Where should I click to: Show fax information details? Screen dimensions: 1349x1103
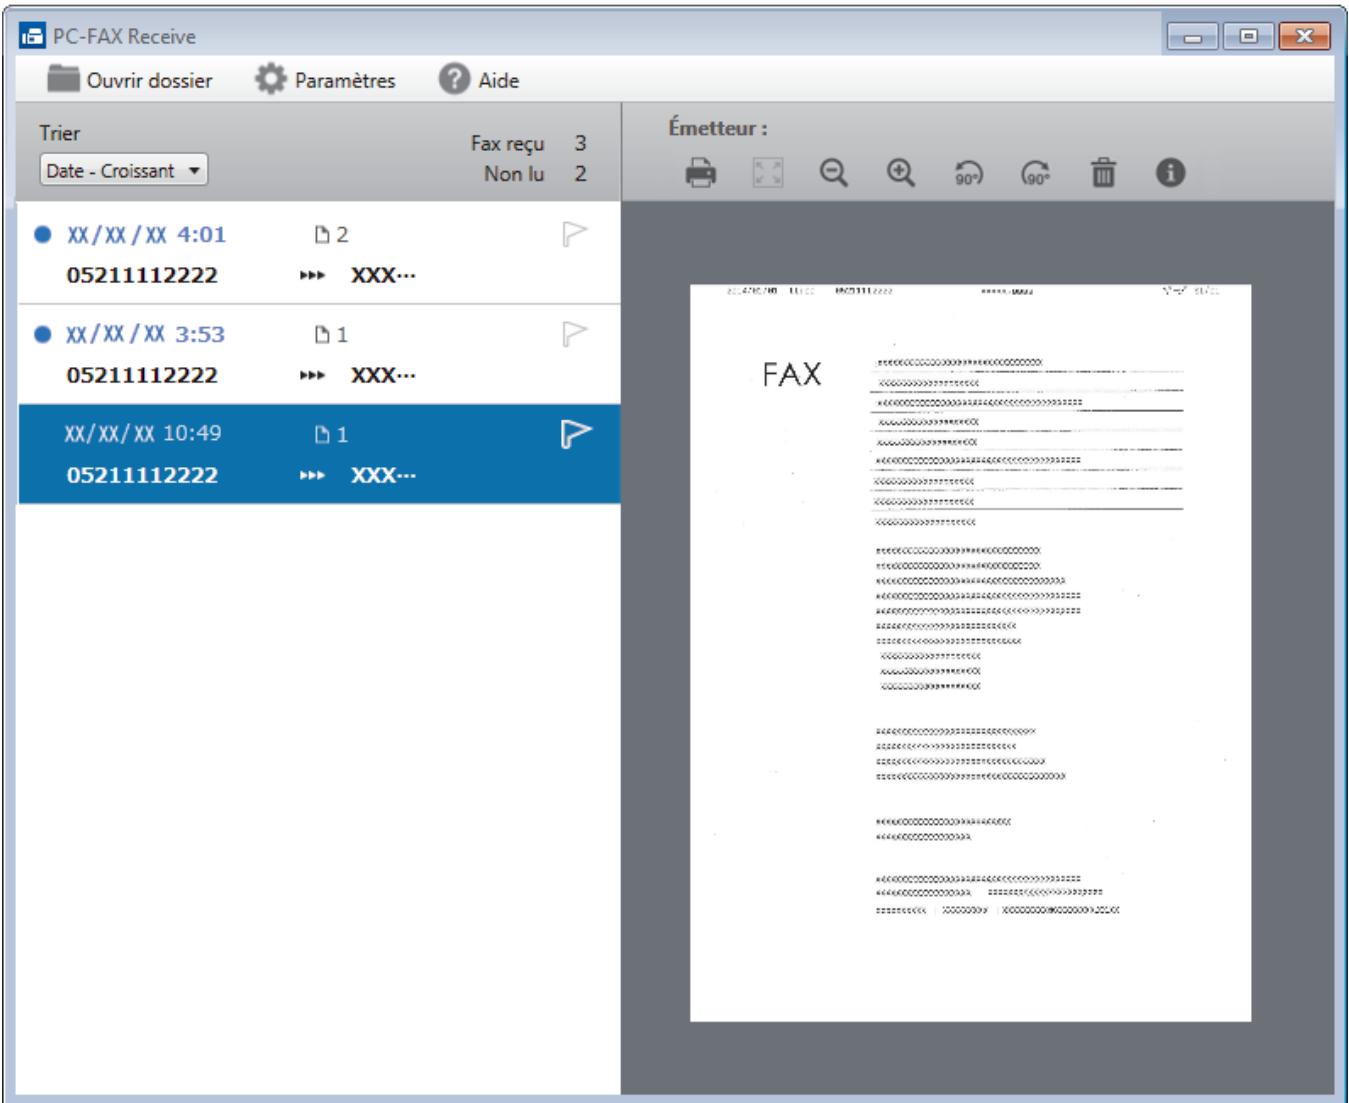(x=1170, y=174)
